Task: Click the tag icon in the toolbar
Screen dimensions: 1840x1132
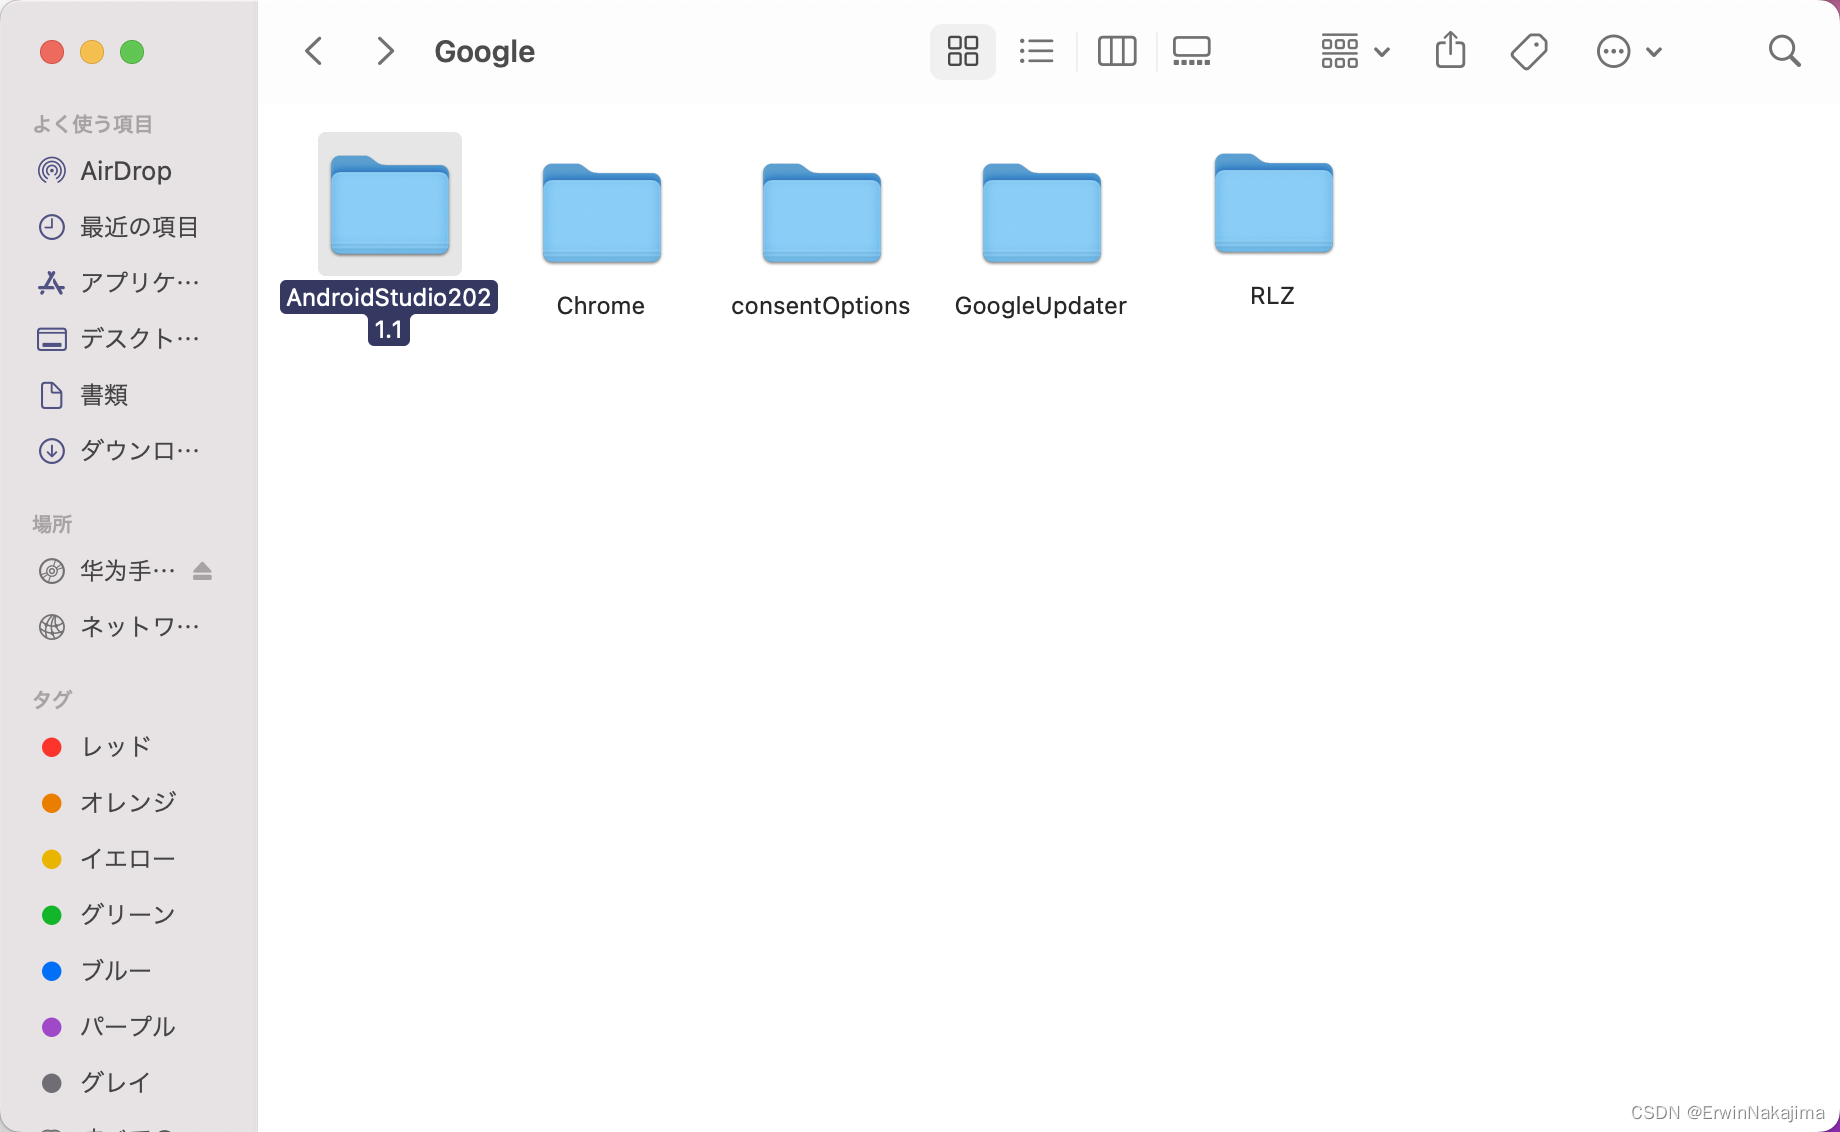Action: [1529, 51]
